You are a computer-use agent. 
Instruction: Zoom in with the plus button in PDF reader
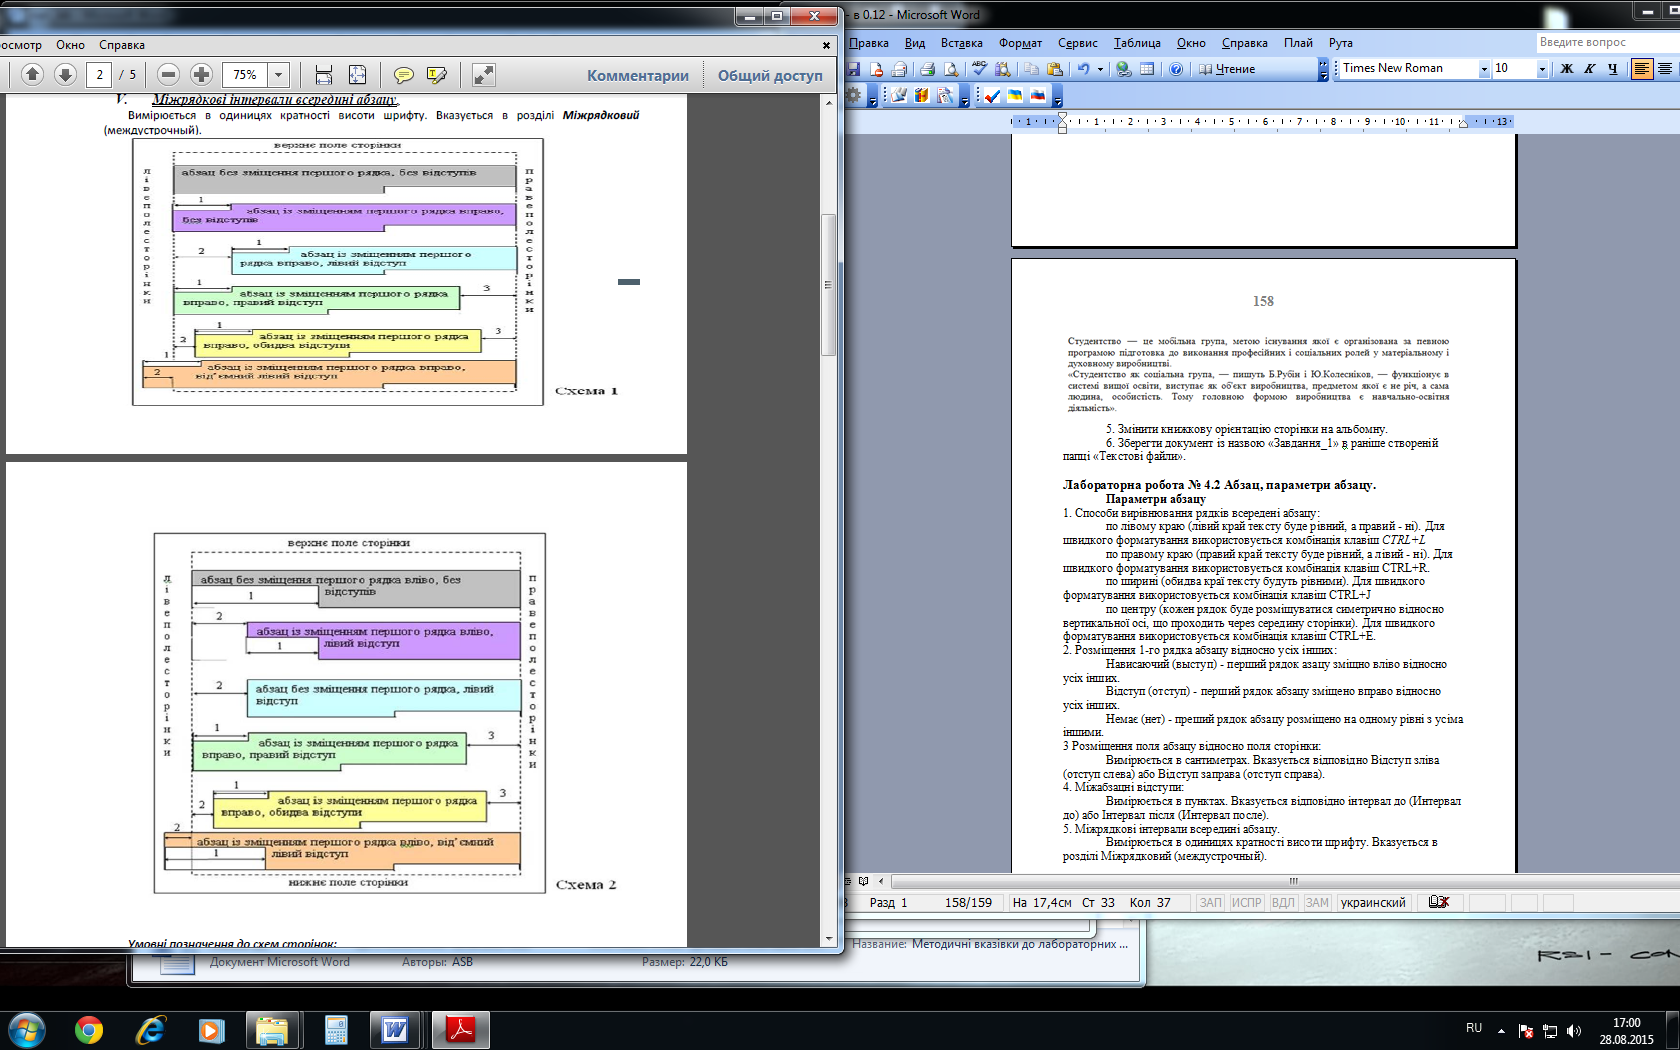pos(201,75)
